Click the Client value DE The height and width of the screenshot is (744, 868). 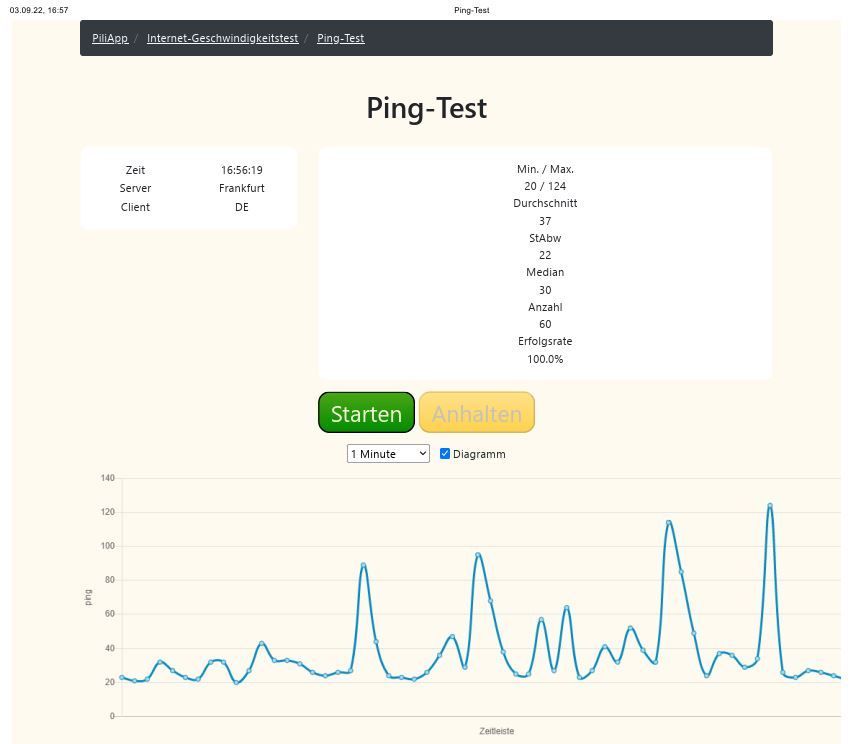click(x=241, y=207)
